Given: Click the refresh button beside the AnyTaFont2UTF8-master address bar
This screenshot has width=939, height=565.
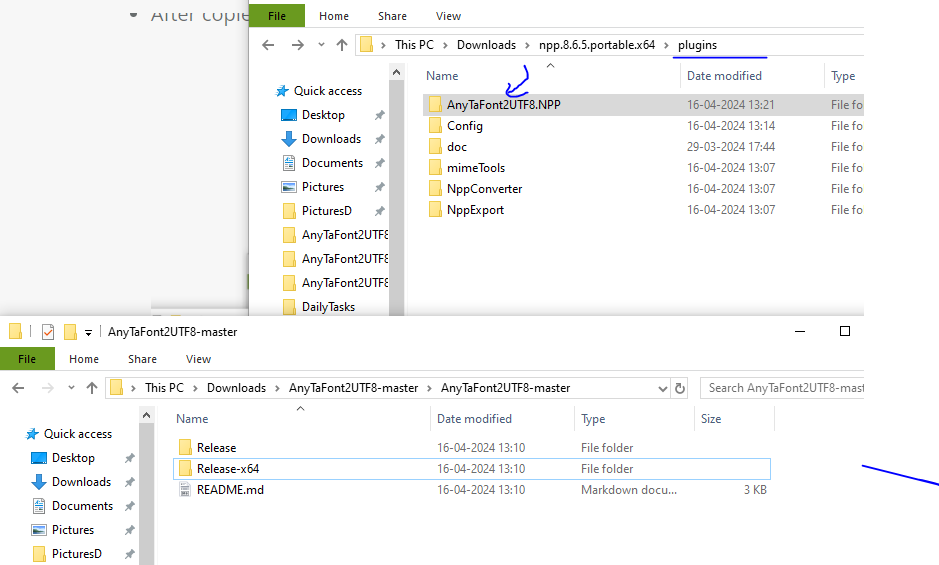Looking at the screenshot, I should [x=681, y=388].
